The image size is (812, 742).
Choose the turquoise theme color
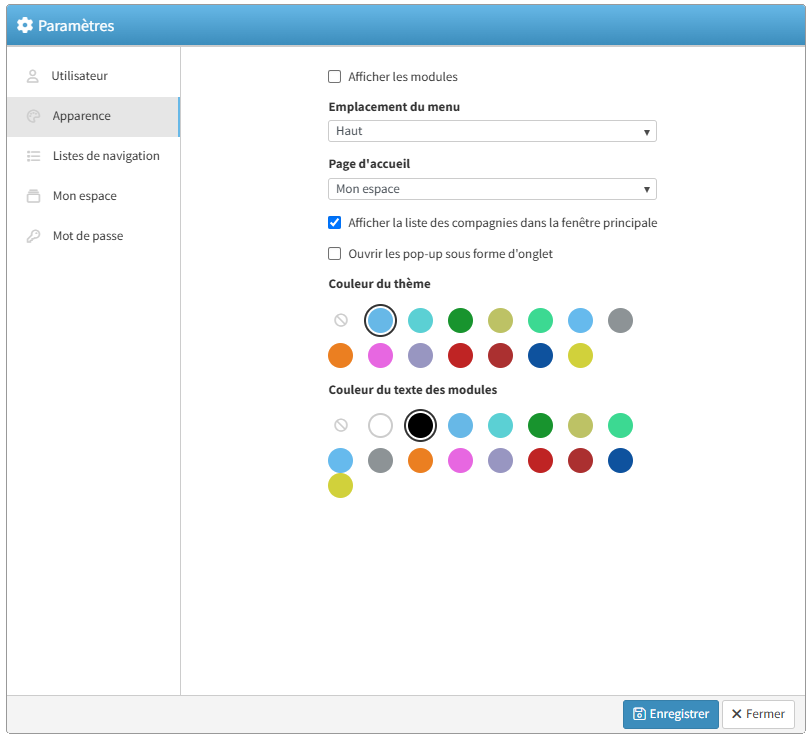pos(420,321)
